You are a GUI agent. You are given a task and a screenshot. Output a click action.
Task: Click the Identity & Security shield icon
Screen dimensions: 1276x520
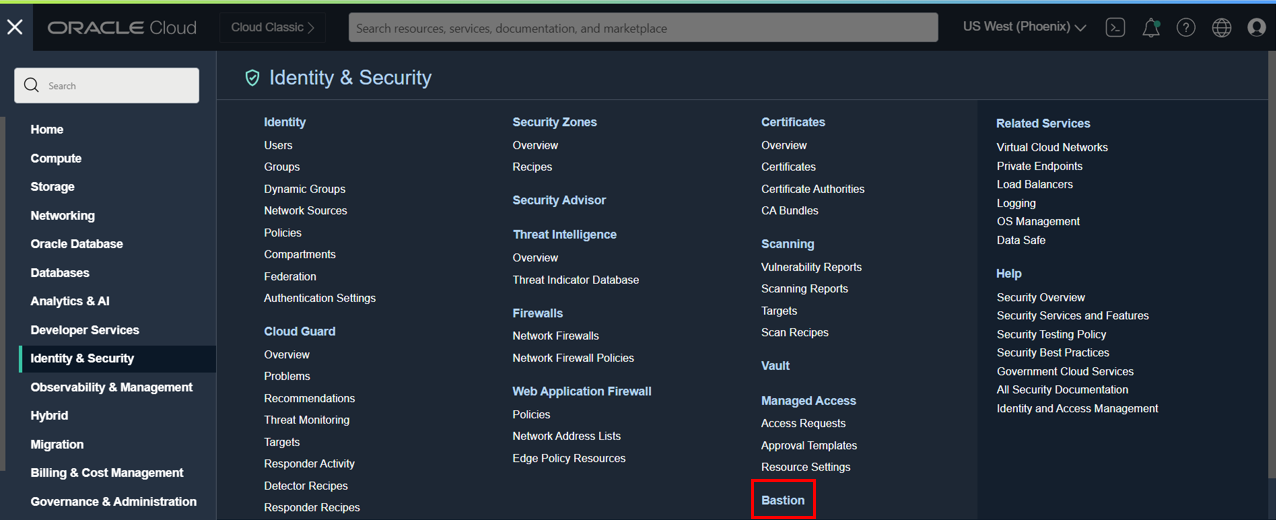252,78
